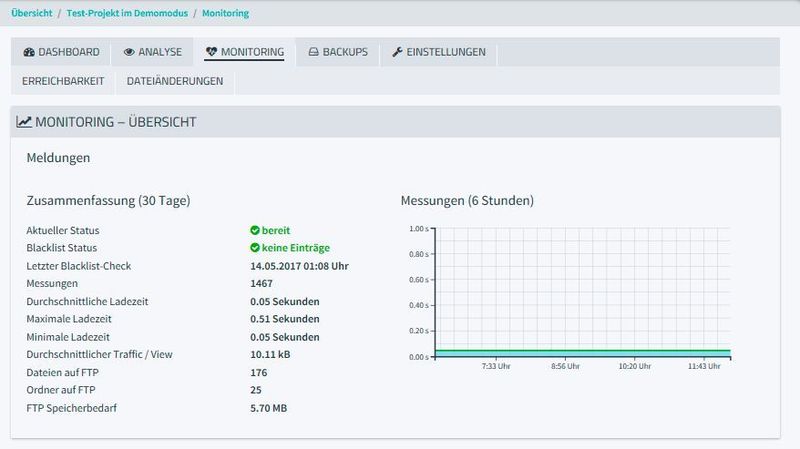Click the 10:20 Uhr axis label
This screenshot has width=800, height=449.
(x=635, y=366)
